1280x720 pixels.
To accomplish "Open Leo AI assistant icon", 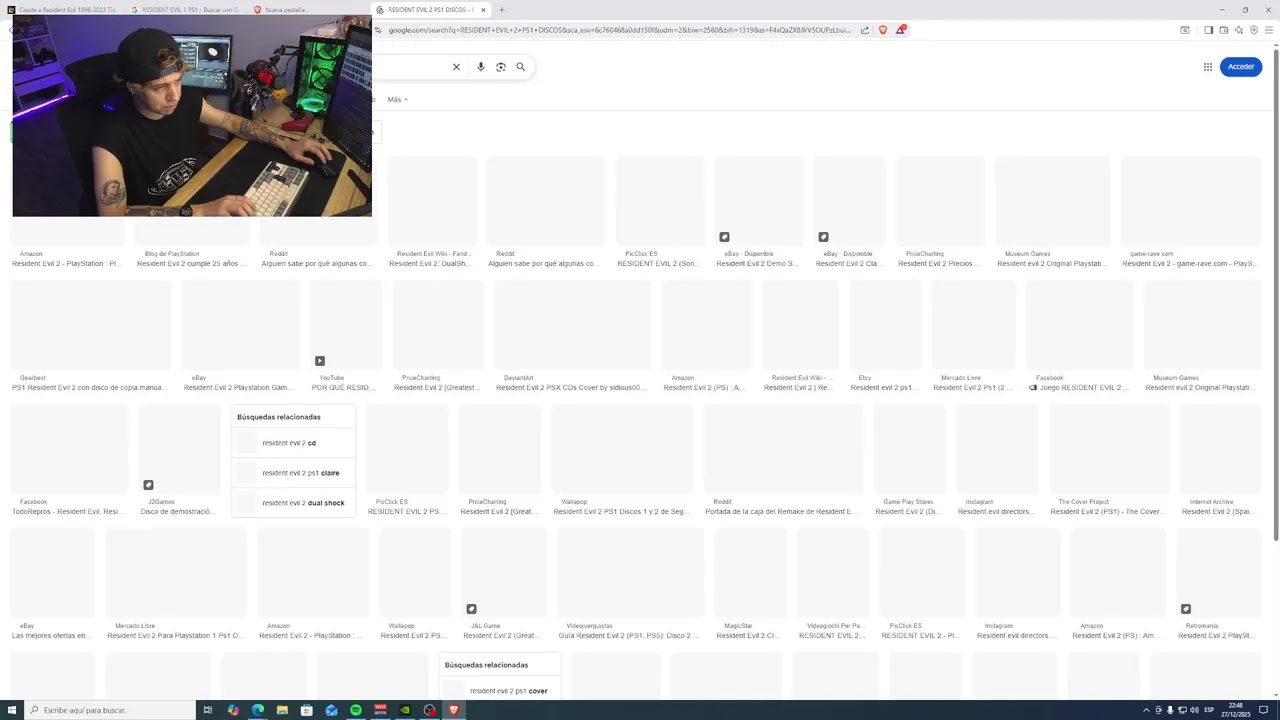I will pos(1238,30).
